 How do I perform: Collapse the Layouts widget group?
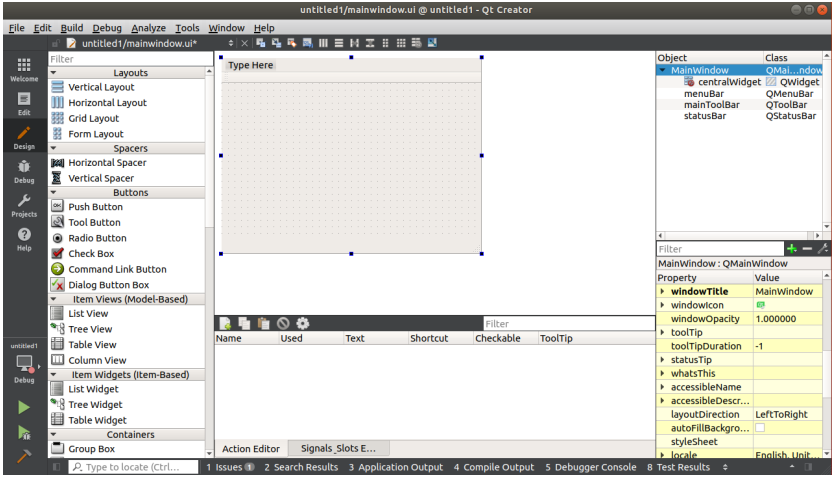(53, 72)
